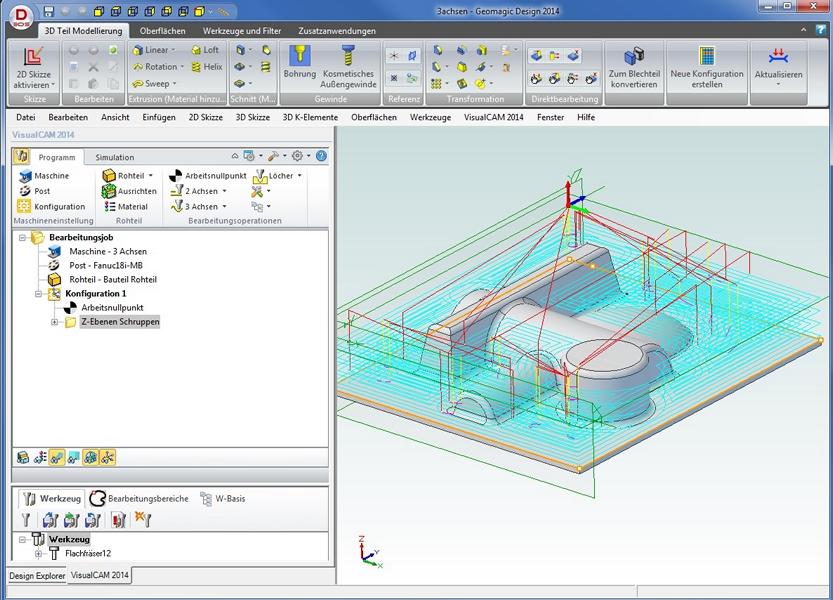Image resolution: width=833 pixels, height=600 pixels.
Task: Collapse the Werkzeug tree node
Action: (x=22, y=539)
